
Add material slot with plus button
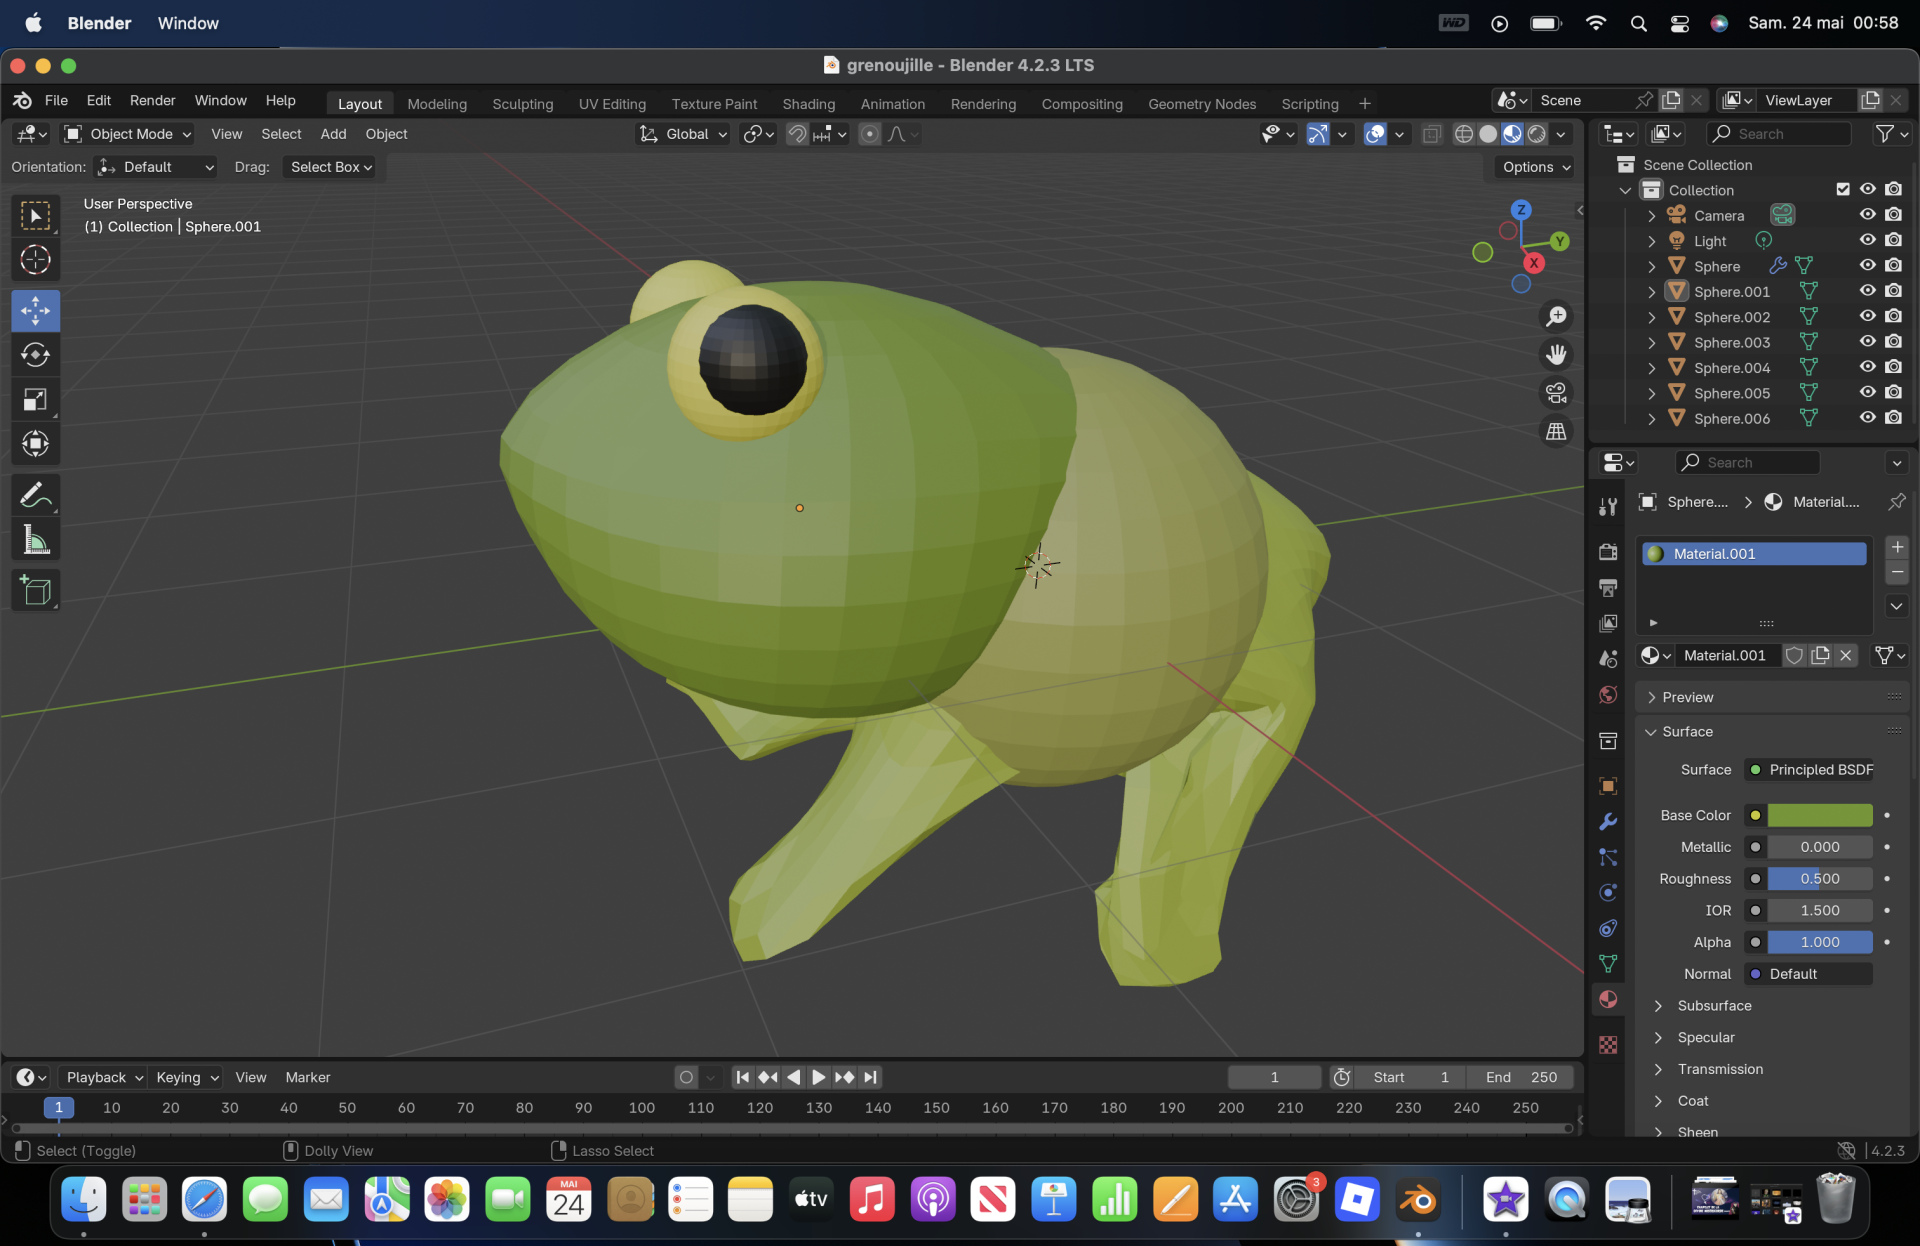[x=1897, y=547]
